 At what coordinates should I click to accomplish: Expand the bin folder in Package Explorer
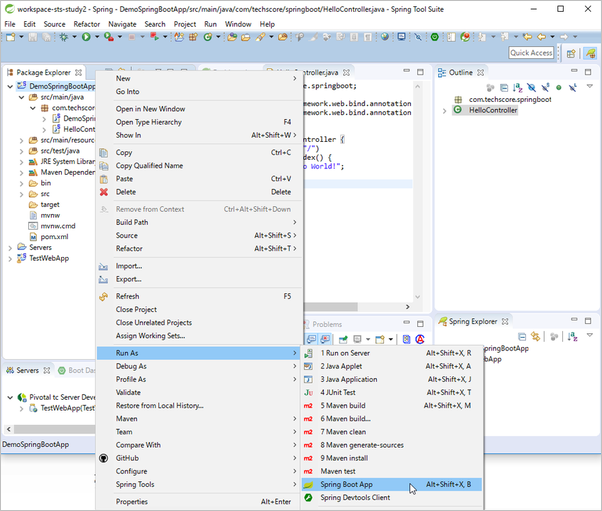click(22, 183)
